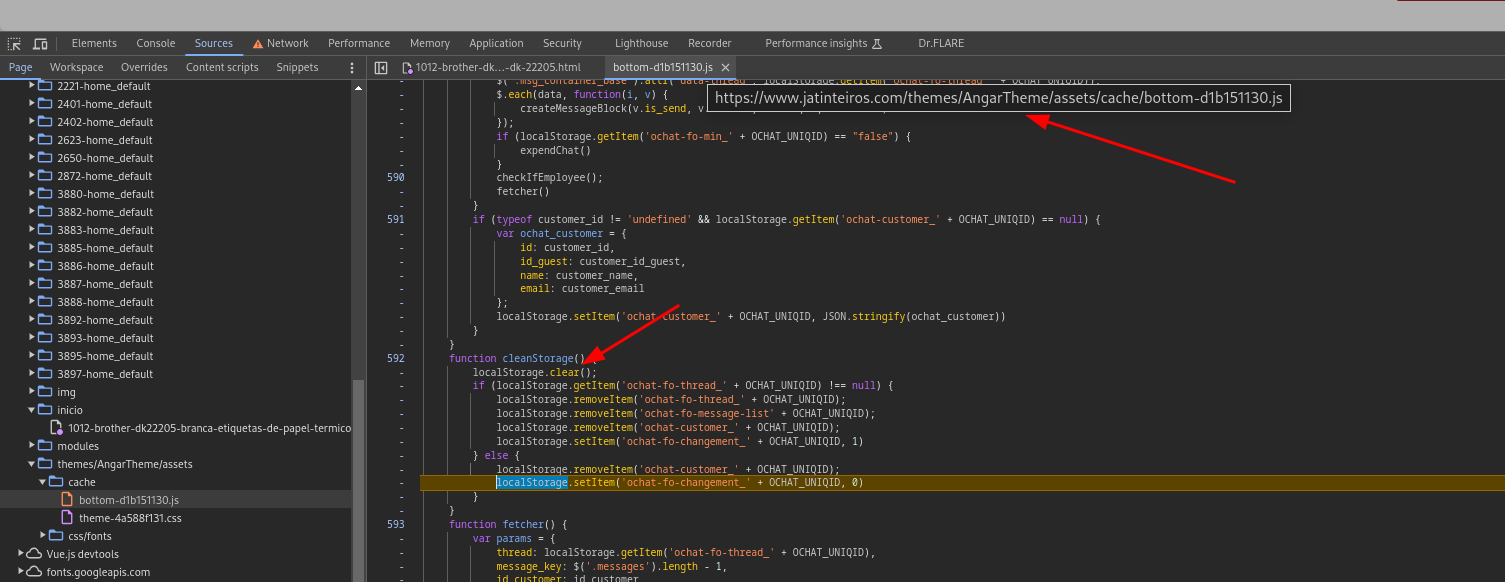This screenshot has height=582, width=1505.
Task: Switch to the Console tab
Action: point(156,44)
